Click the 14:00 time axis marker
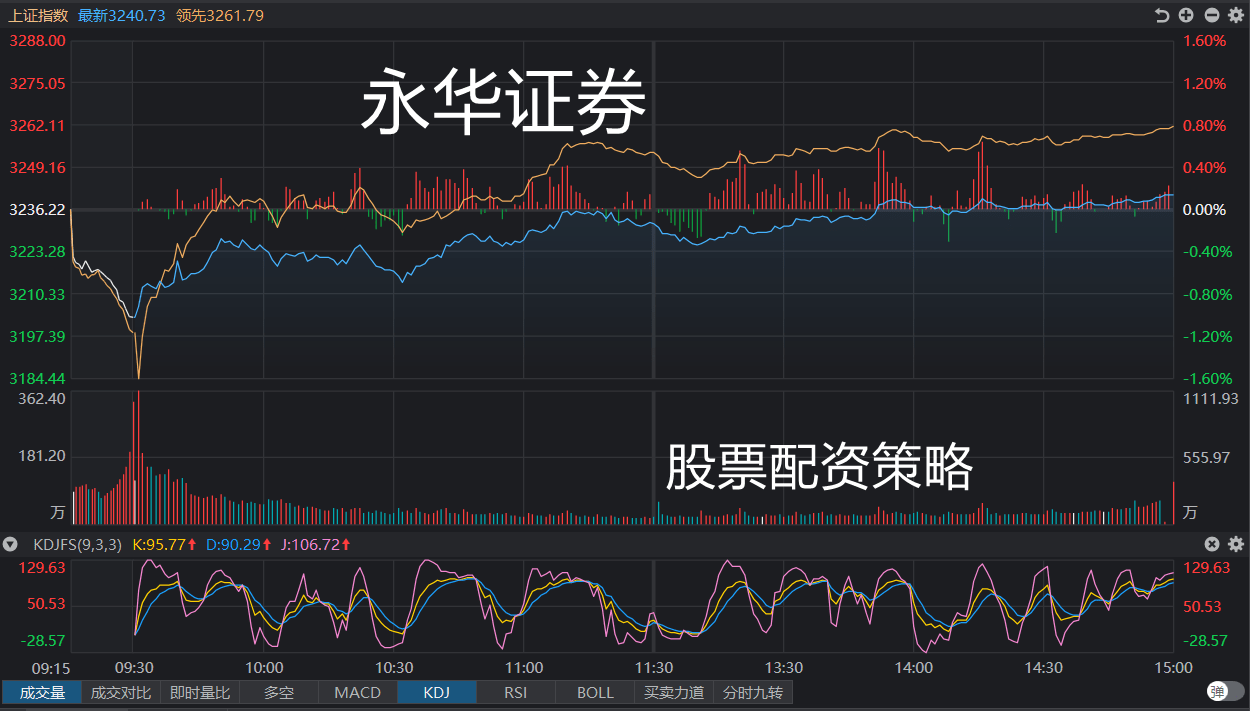This screenshot has height=711, width=1250. pyautogui.click(x=914, y=668)
